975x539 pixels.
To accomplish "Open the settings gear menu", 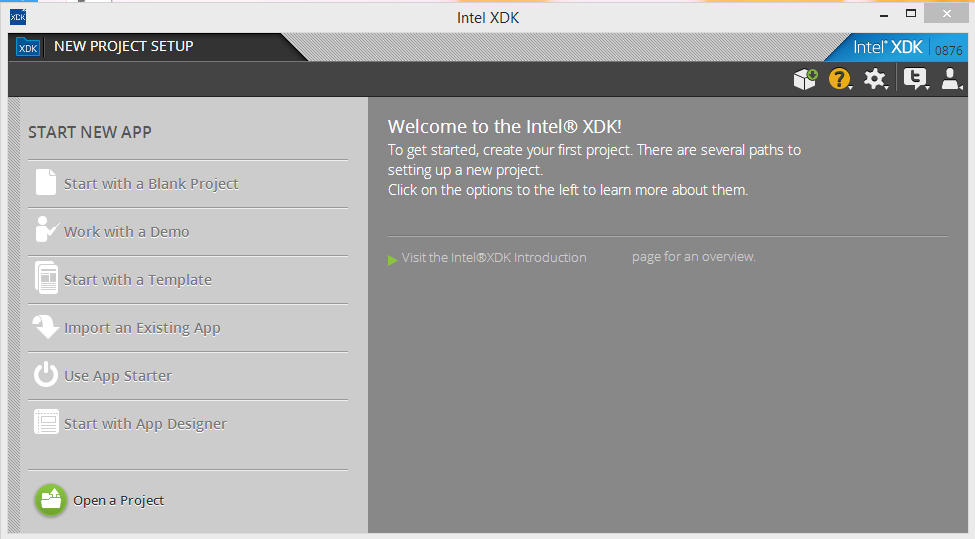I will 875,79.
